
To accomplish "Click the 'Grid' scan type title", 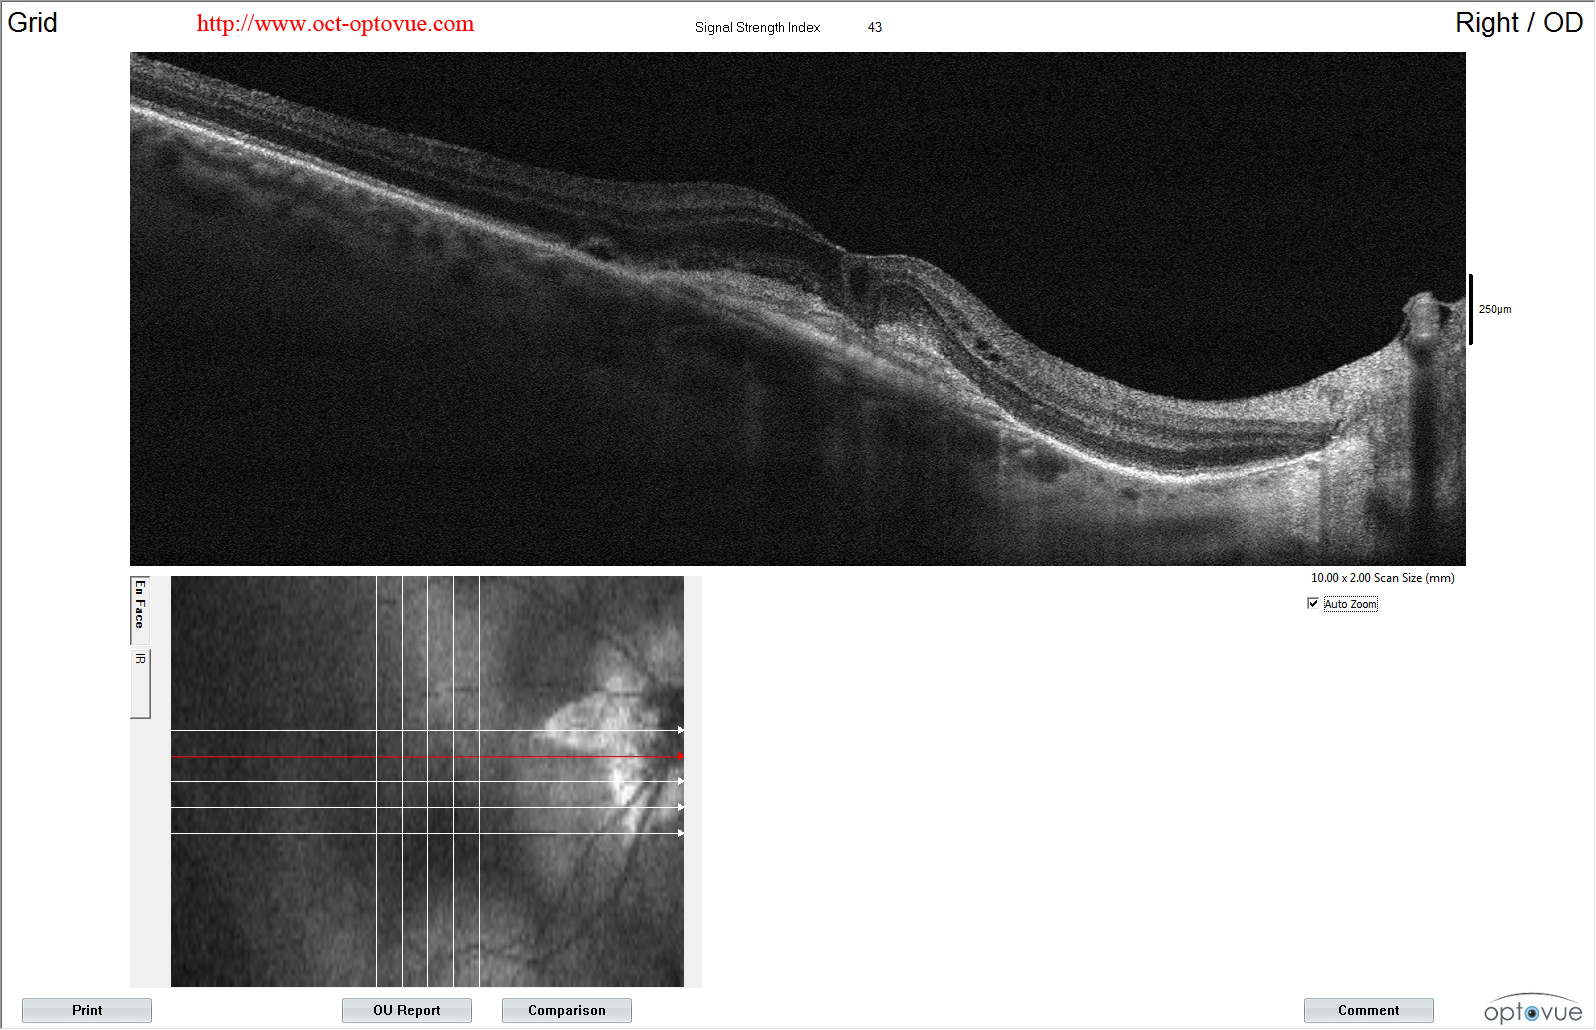I will point(32,23).
